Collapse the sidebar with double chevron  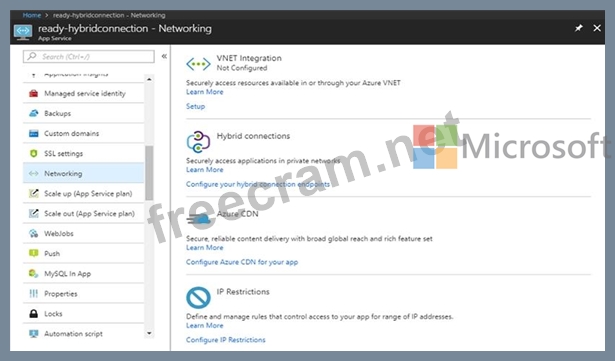point(164,56)
